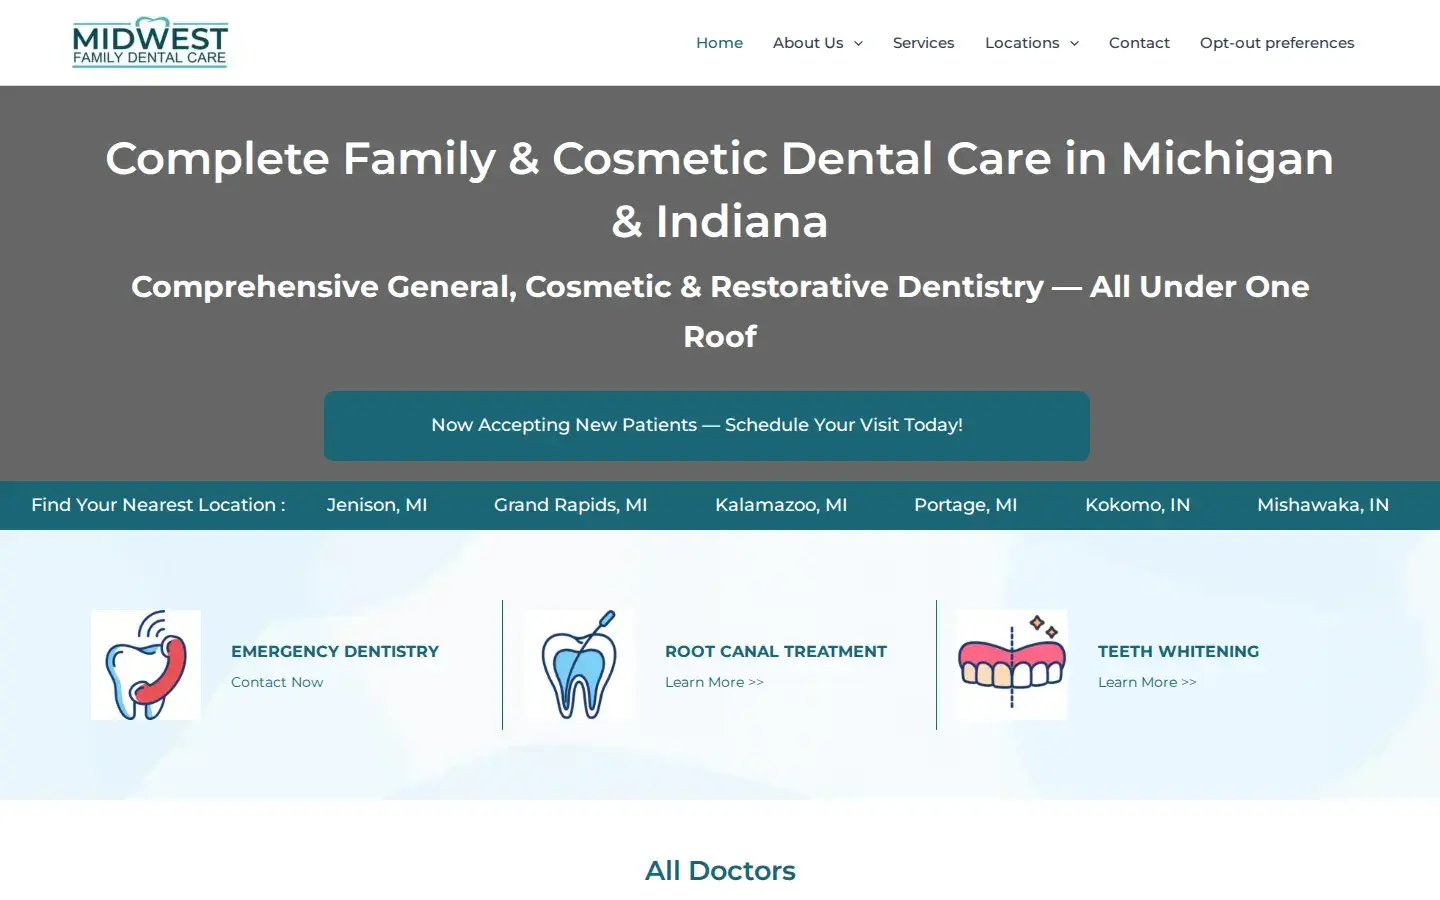Select the Kalamazoo, MI location link
Image resolution: width=1440 pixels, height=900 pixels.
tap(781, 505)
